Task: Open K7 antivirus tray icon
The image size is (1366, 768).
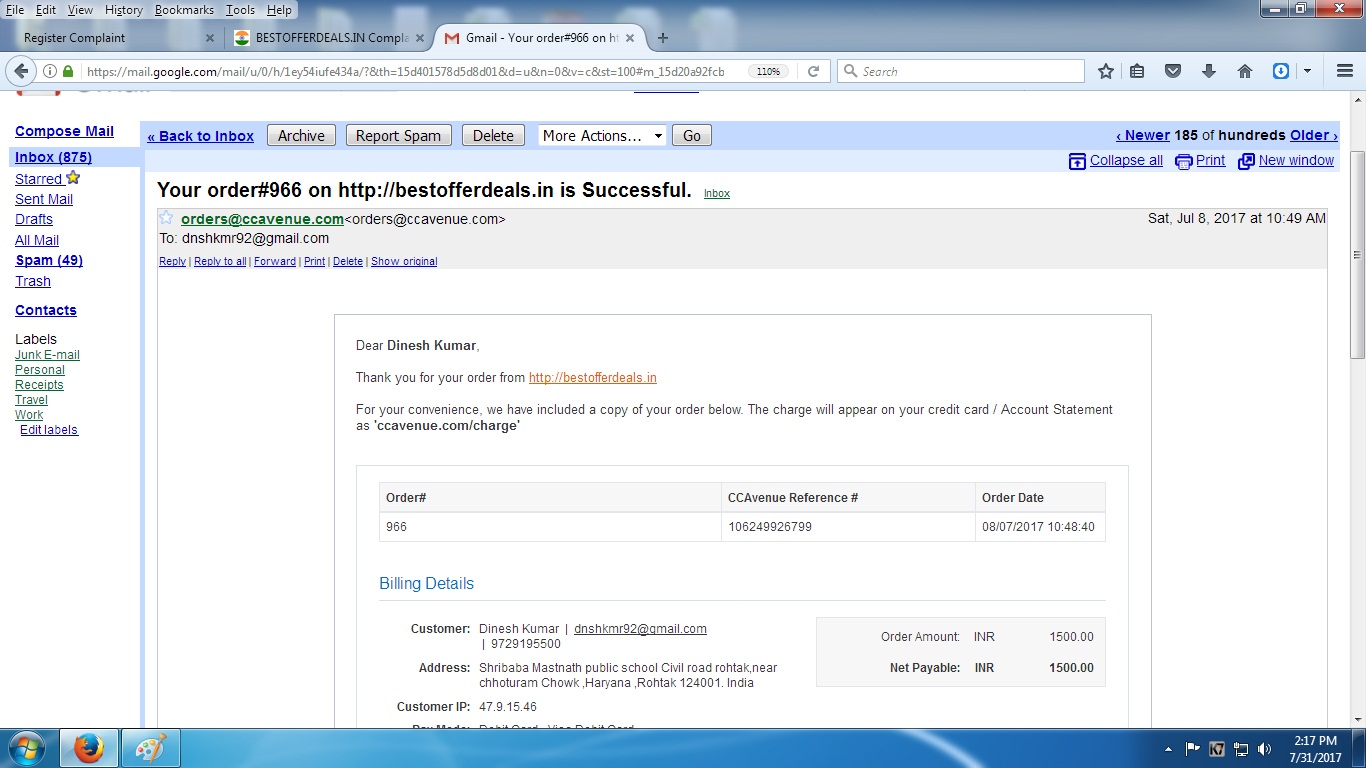Action: (1217, 748)
